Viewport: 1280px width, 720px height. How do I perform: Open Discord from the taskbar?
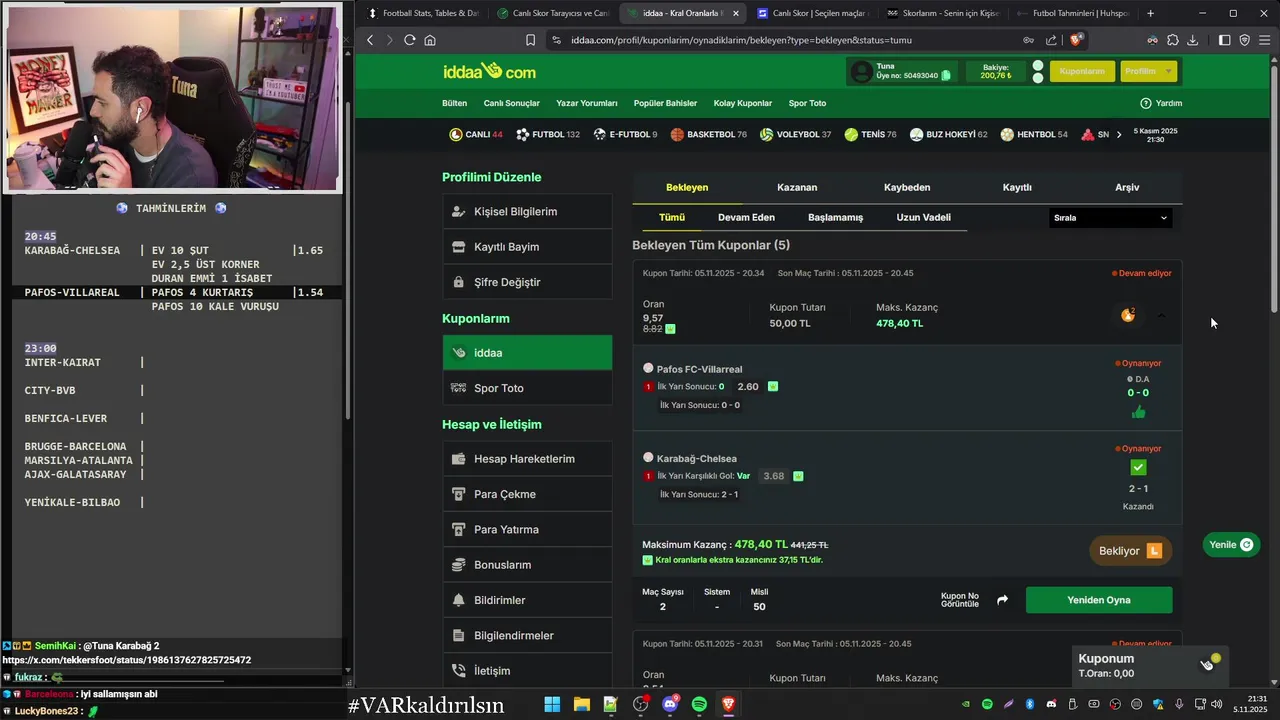click(670, 704)
